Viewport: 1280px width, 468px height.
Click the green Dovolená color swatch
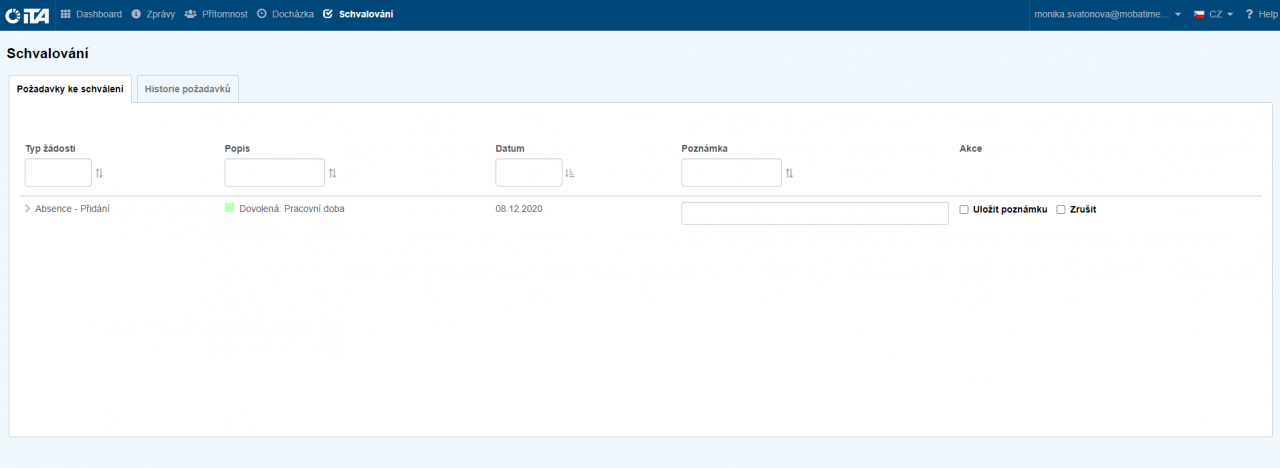point(229,208)
